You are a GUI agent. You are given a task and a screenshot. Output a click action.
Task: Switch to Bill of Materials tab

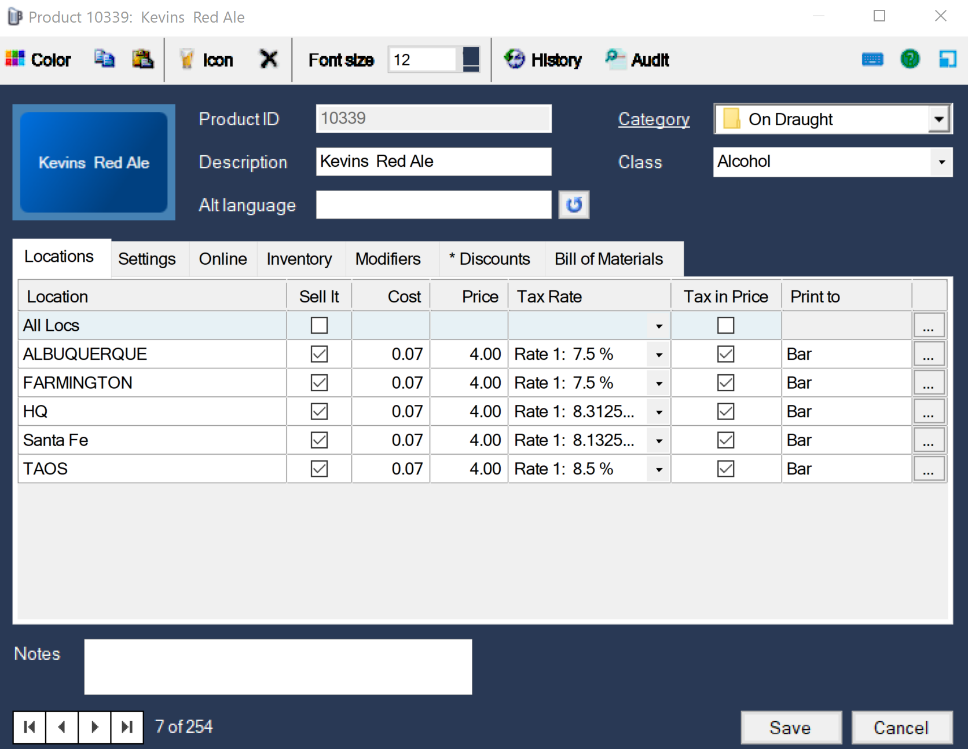point(609,259)
